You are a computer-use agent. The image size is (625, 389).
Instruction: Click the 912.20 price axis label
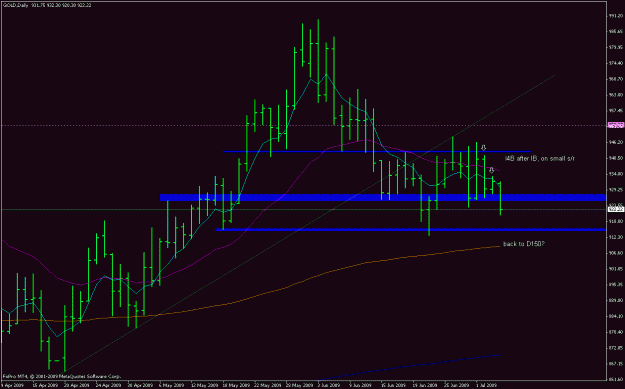coord(617,237)
